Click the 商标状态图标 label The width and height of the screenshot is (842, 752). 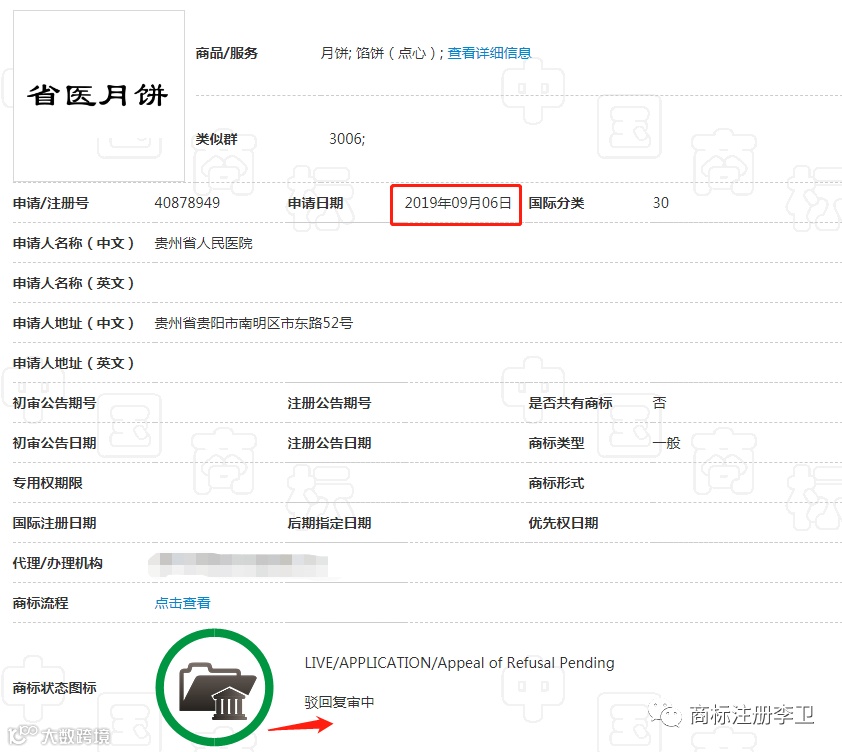point(55,688)
